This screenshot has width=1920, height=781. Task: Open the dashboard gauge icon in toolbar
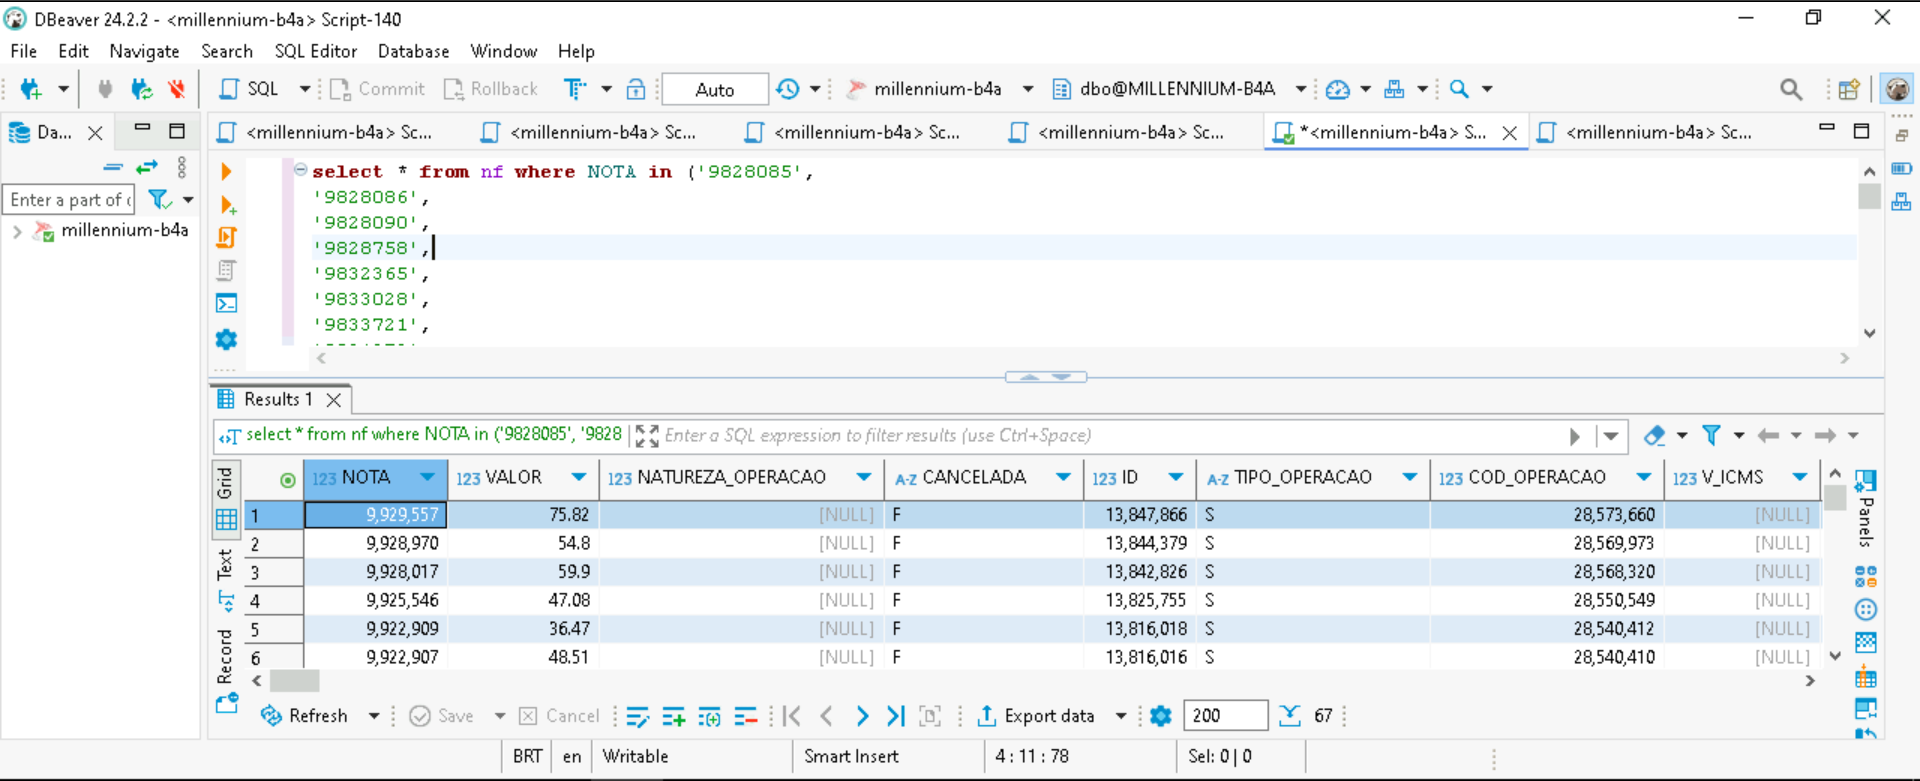pyautogui.click(x=1337, y=89)
